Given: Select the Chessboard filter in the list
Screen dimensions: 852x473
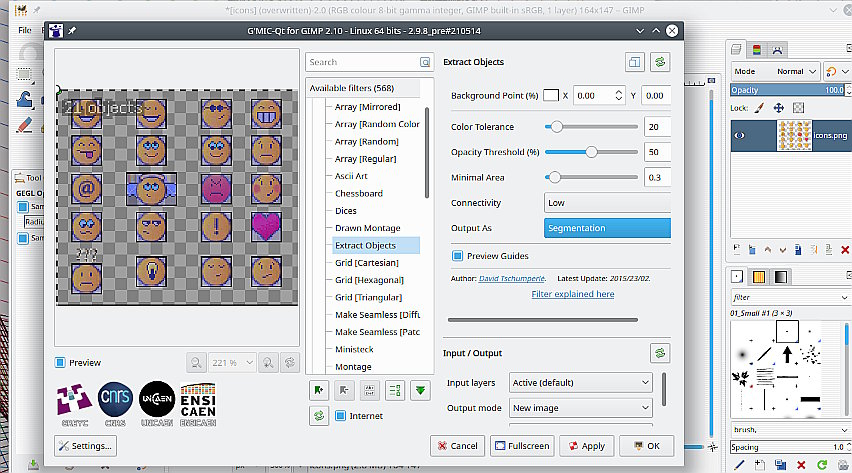Looking at the screenshot, I should tap(359, 193).
